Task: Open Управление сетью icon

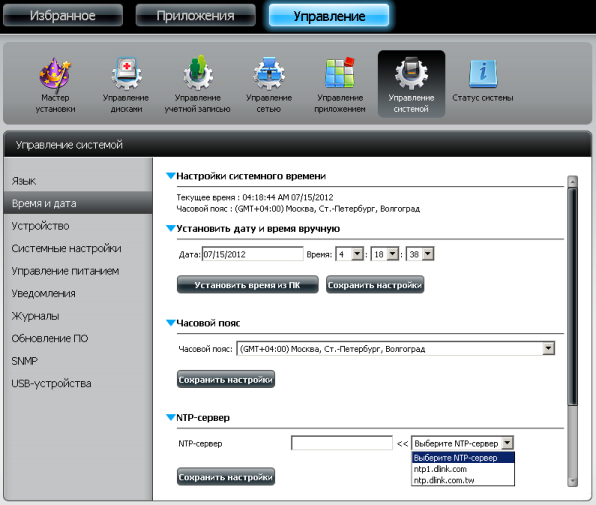Action: click(269, 73)
